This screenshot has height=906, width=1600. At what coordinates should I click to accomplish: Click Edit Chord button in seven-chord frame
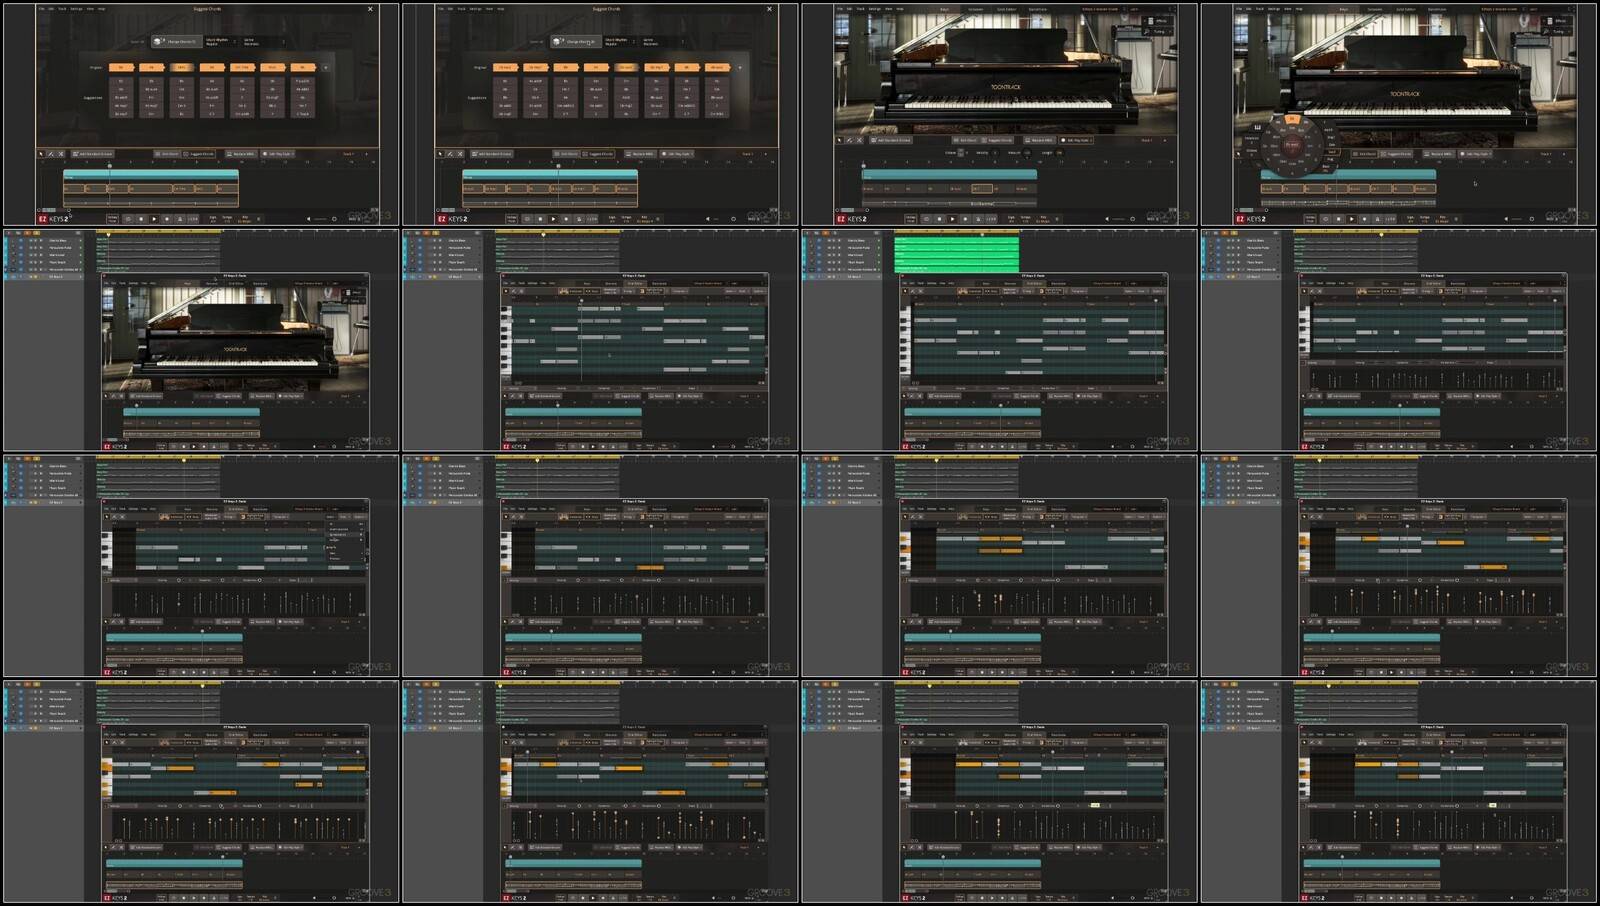click(167, 154)
